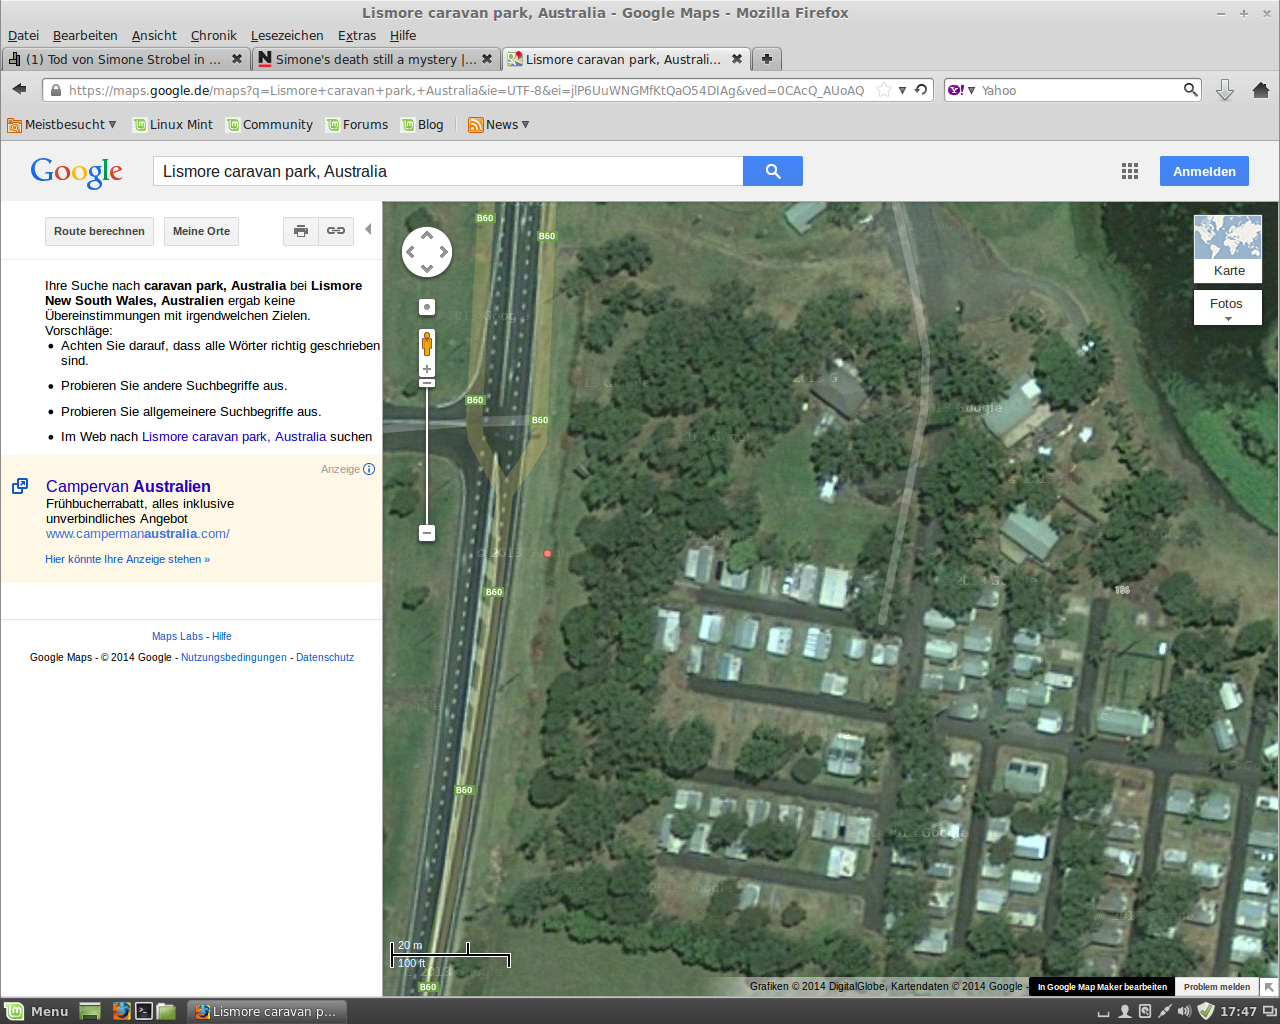Click the link chain icon
Viewport: 1280px width, 1024px height.
click(336, 231)
